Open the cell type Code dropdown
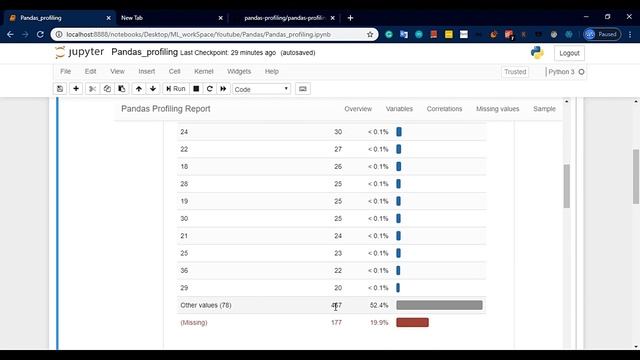 click(261, 89)
